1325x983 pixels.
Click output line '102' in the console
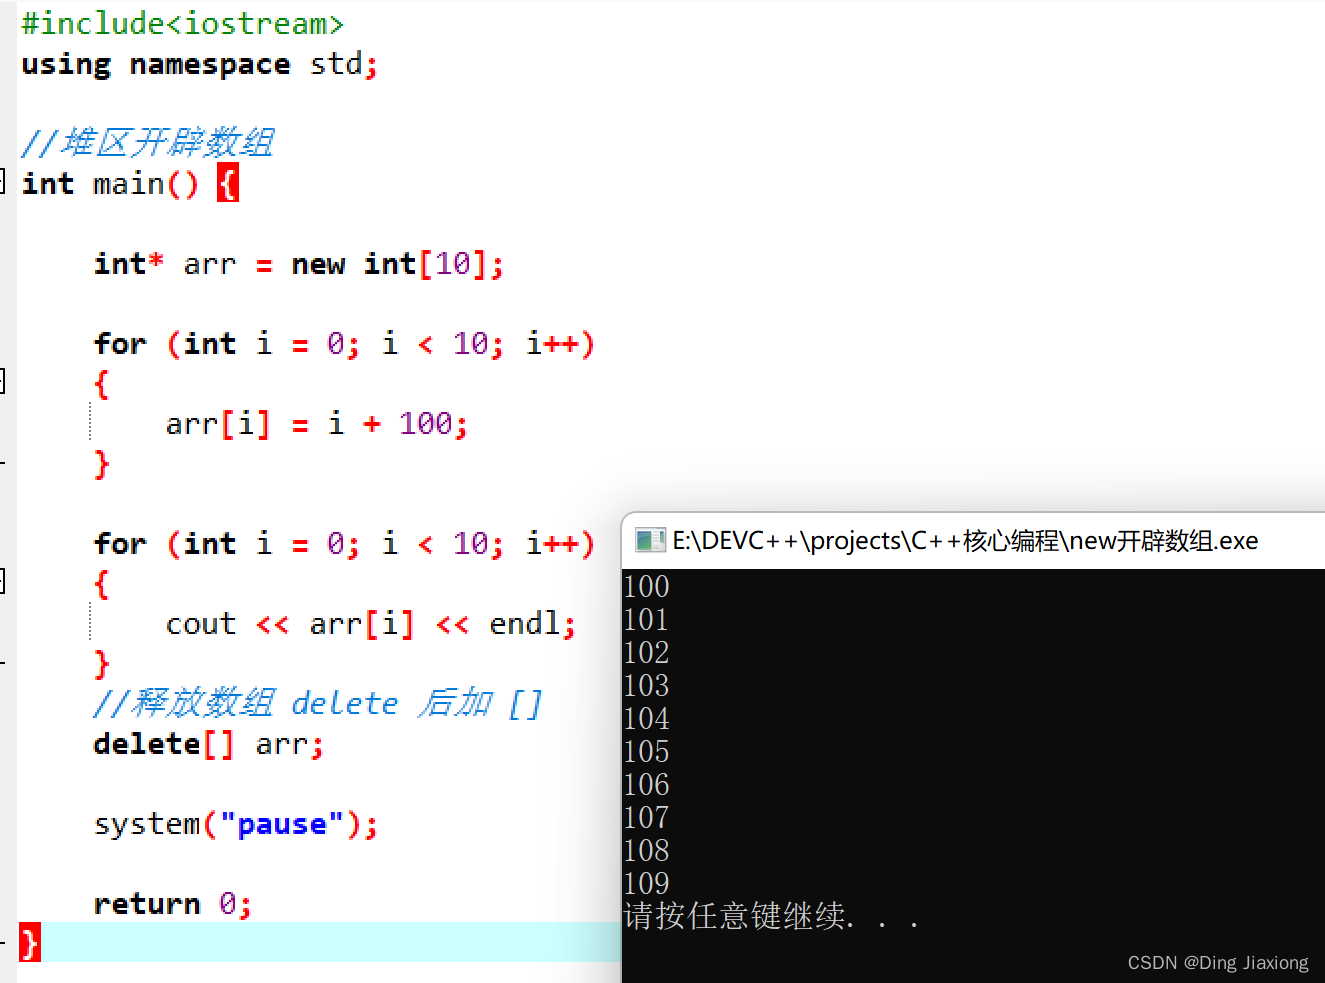(646, 652)
